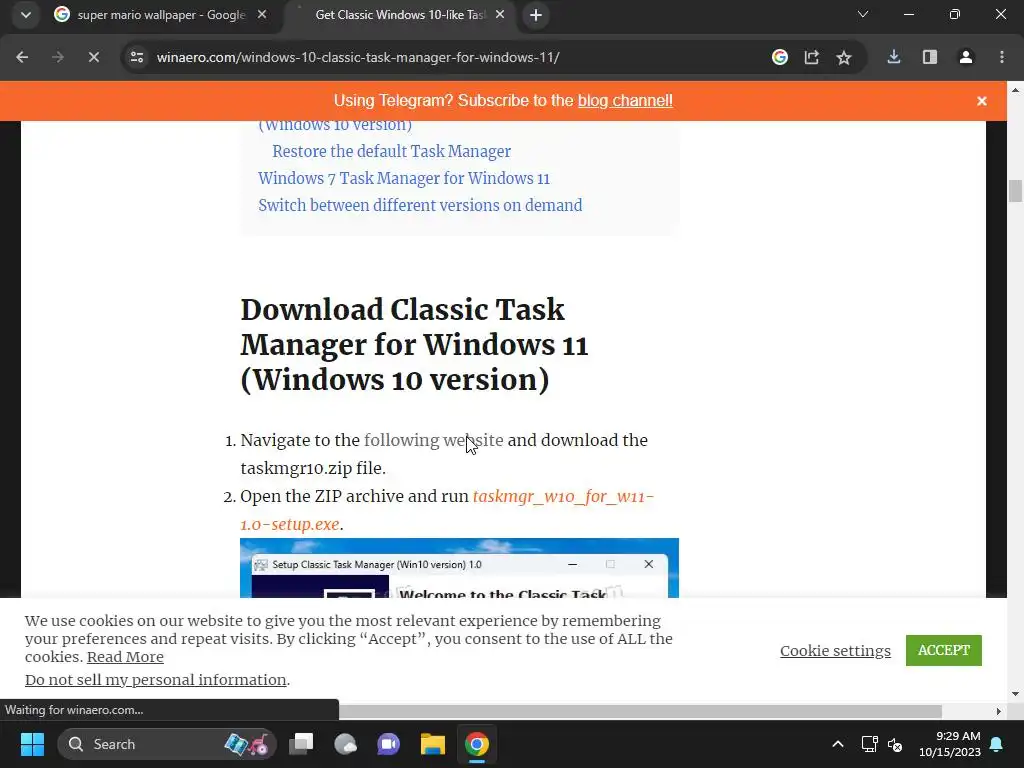Open Cookie settings
Image resolution: width=1024 pixels, height=768 pixels.
(x=835, y=650)
